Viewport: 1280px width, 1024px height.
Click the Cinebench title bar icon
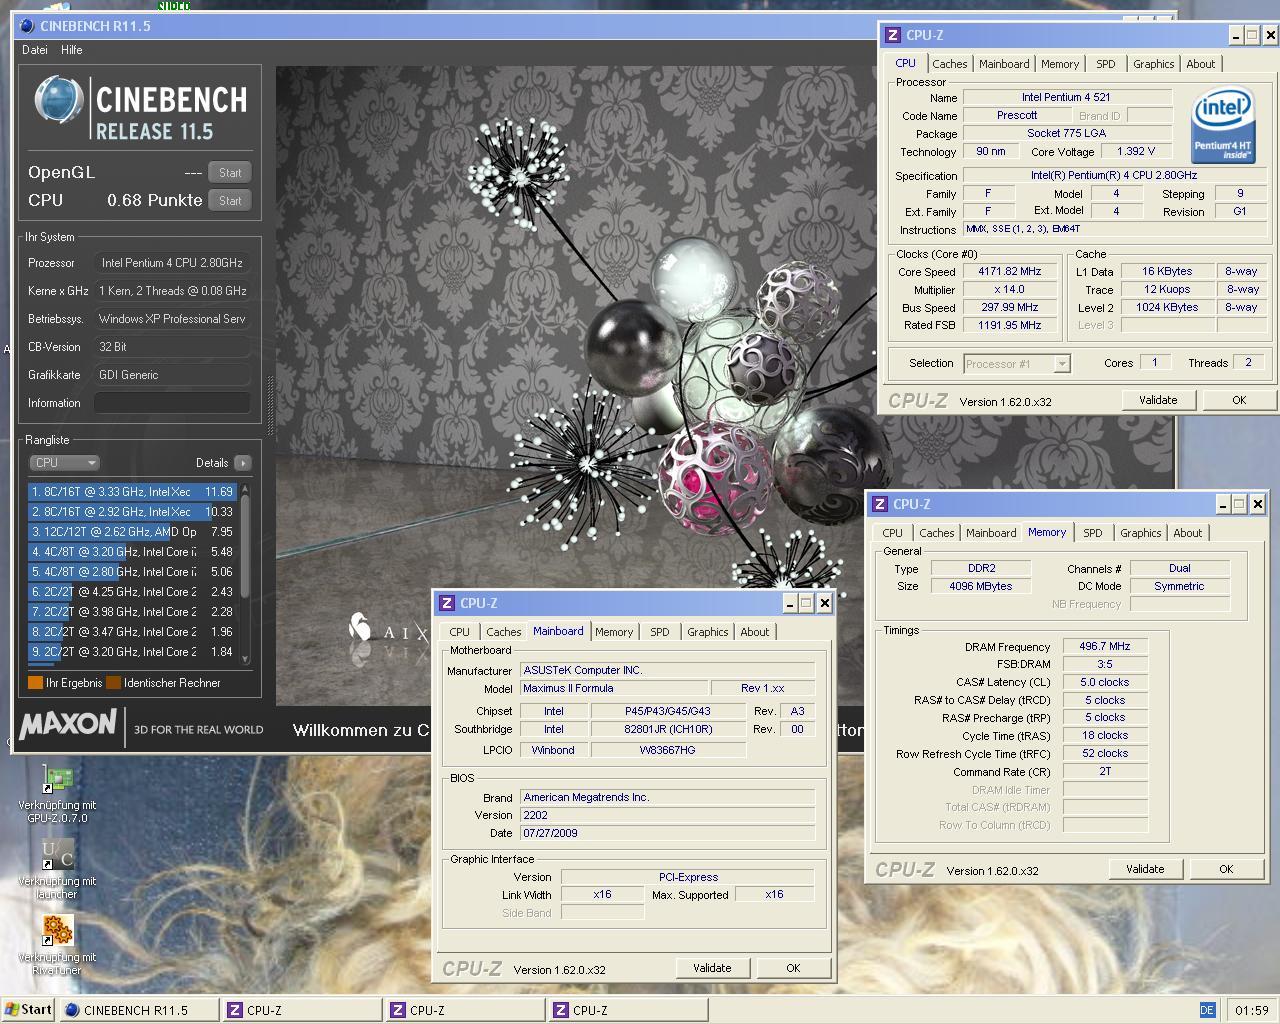point(27,26)
